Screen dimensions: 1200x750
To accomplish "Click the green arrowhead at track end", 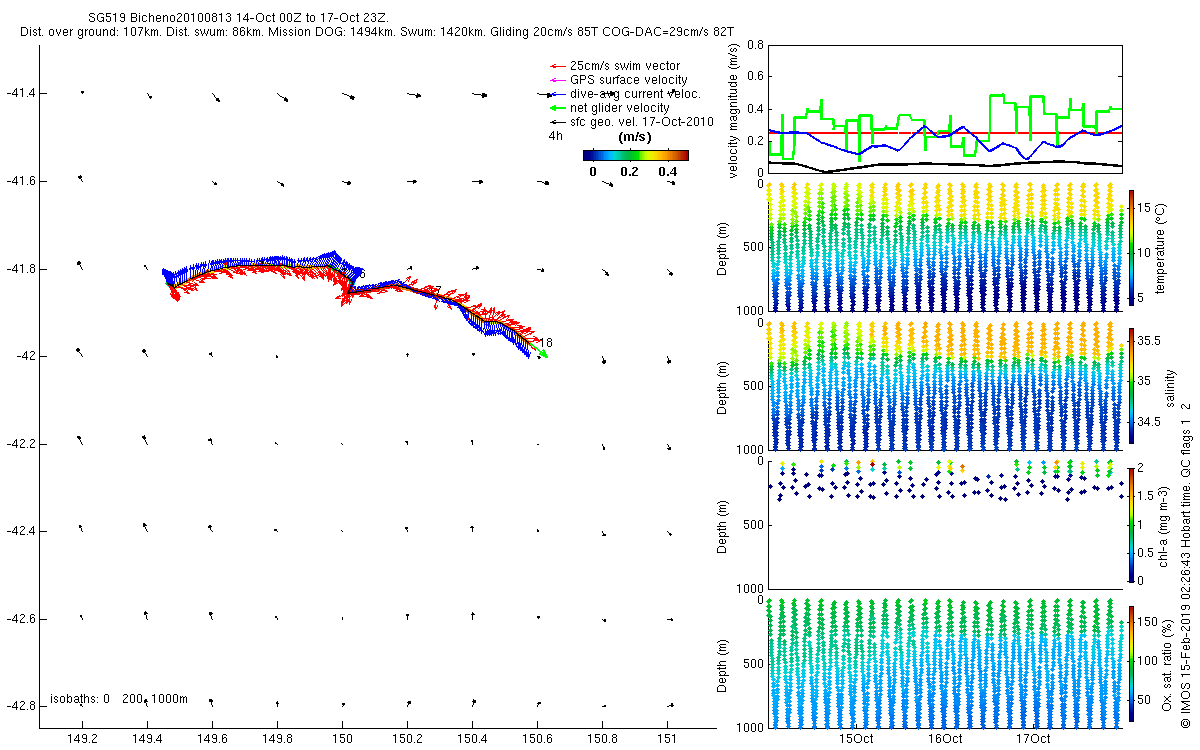I will click(x=543, y=353).
